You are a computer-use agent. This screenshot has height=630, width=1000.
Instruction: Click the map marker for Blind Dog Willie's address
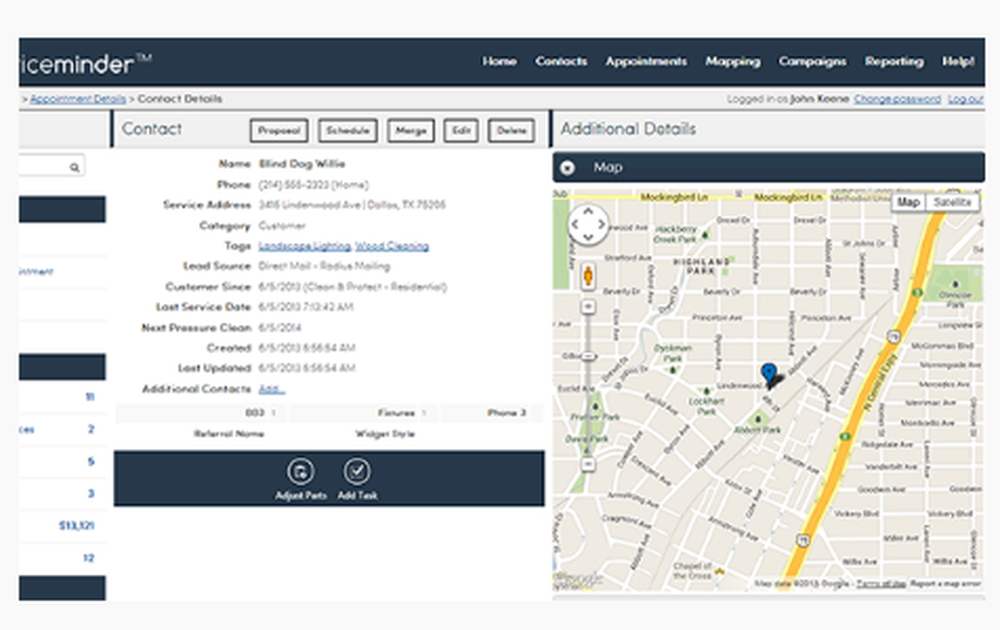pos(770,372)
